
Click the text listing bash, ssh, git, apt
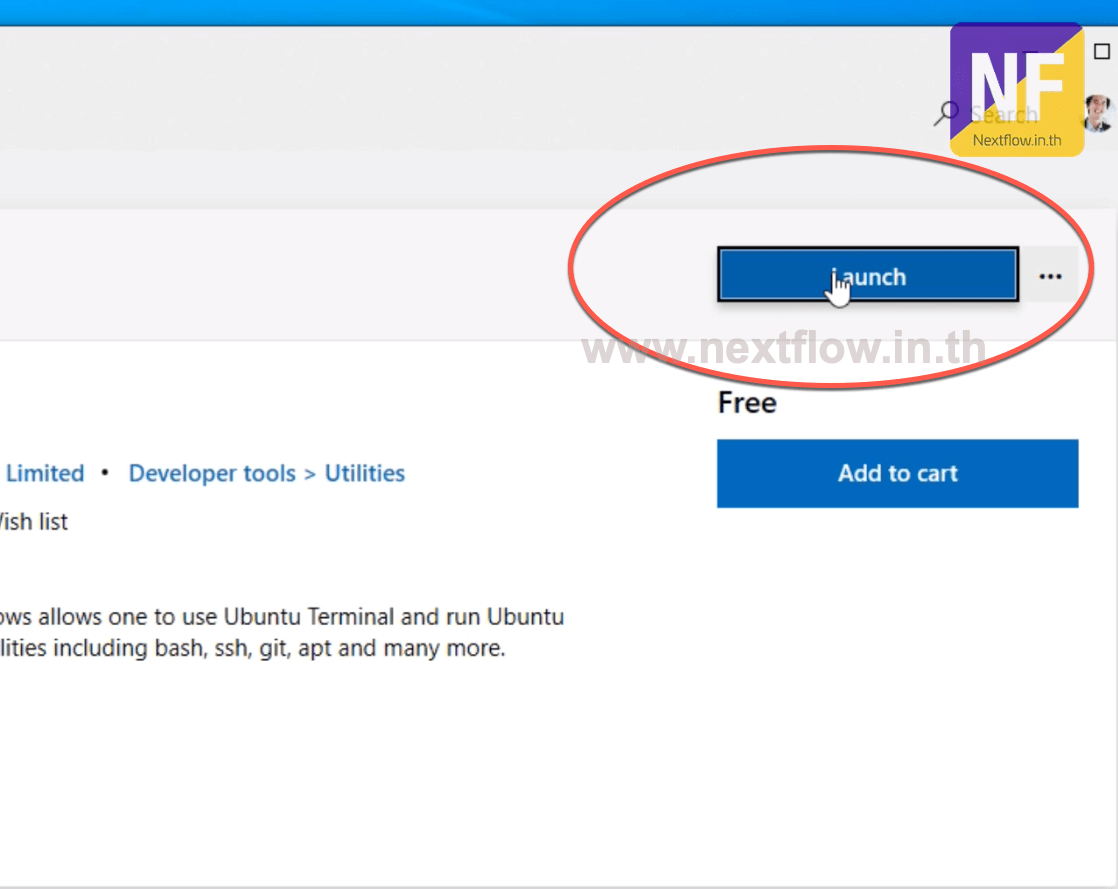tap(252, 648)
